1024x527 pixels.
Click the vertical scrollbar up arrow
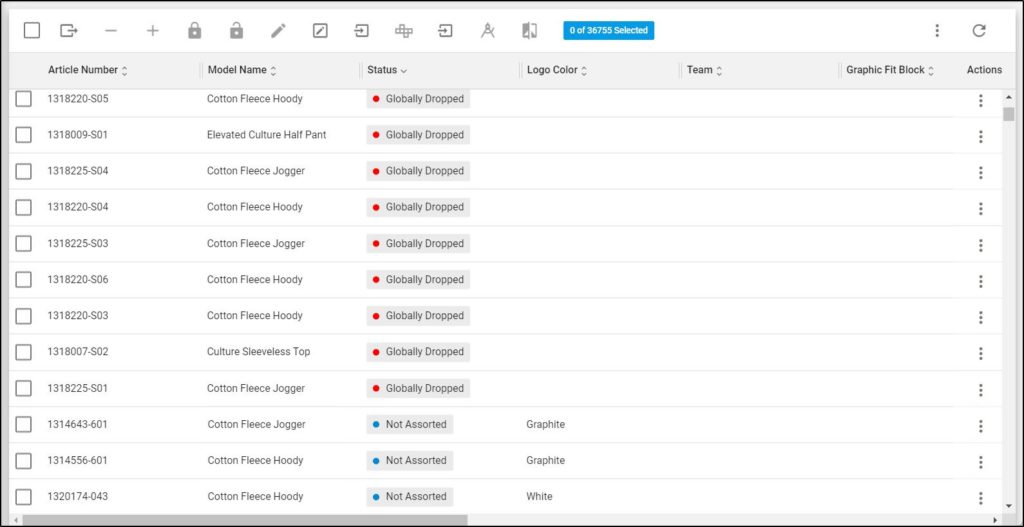coord(1009,98)
